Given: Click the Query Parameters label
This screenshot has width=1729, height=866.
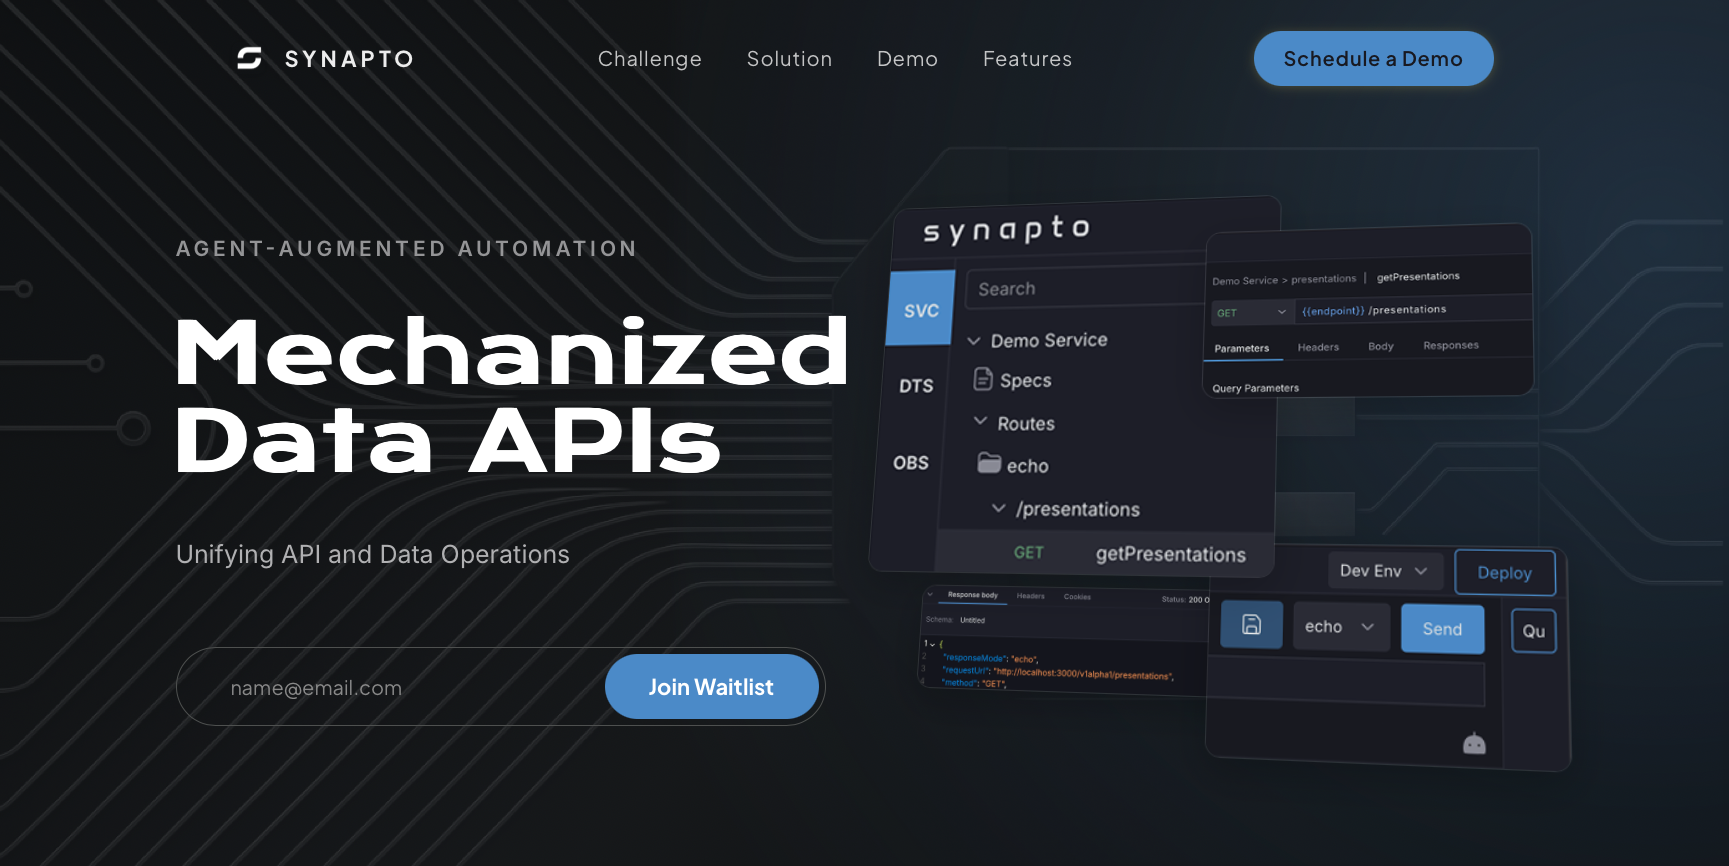Looking at the screenshot, I should pyautogui.click(x=1256, y=388).
